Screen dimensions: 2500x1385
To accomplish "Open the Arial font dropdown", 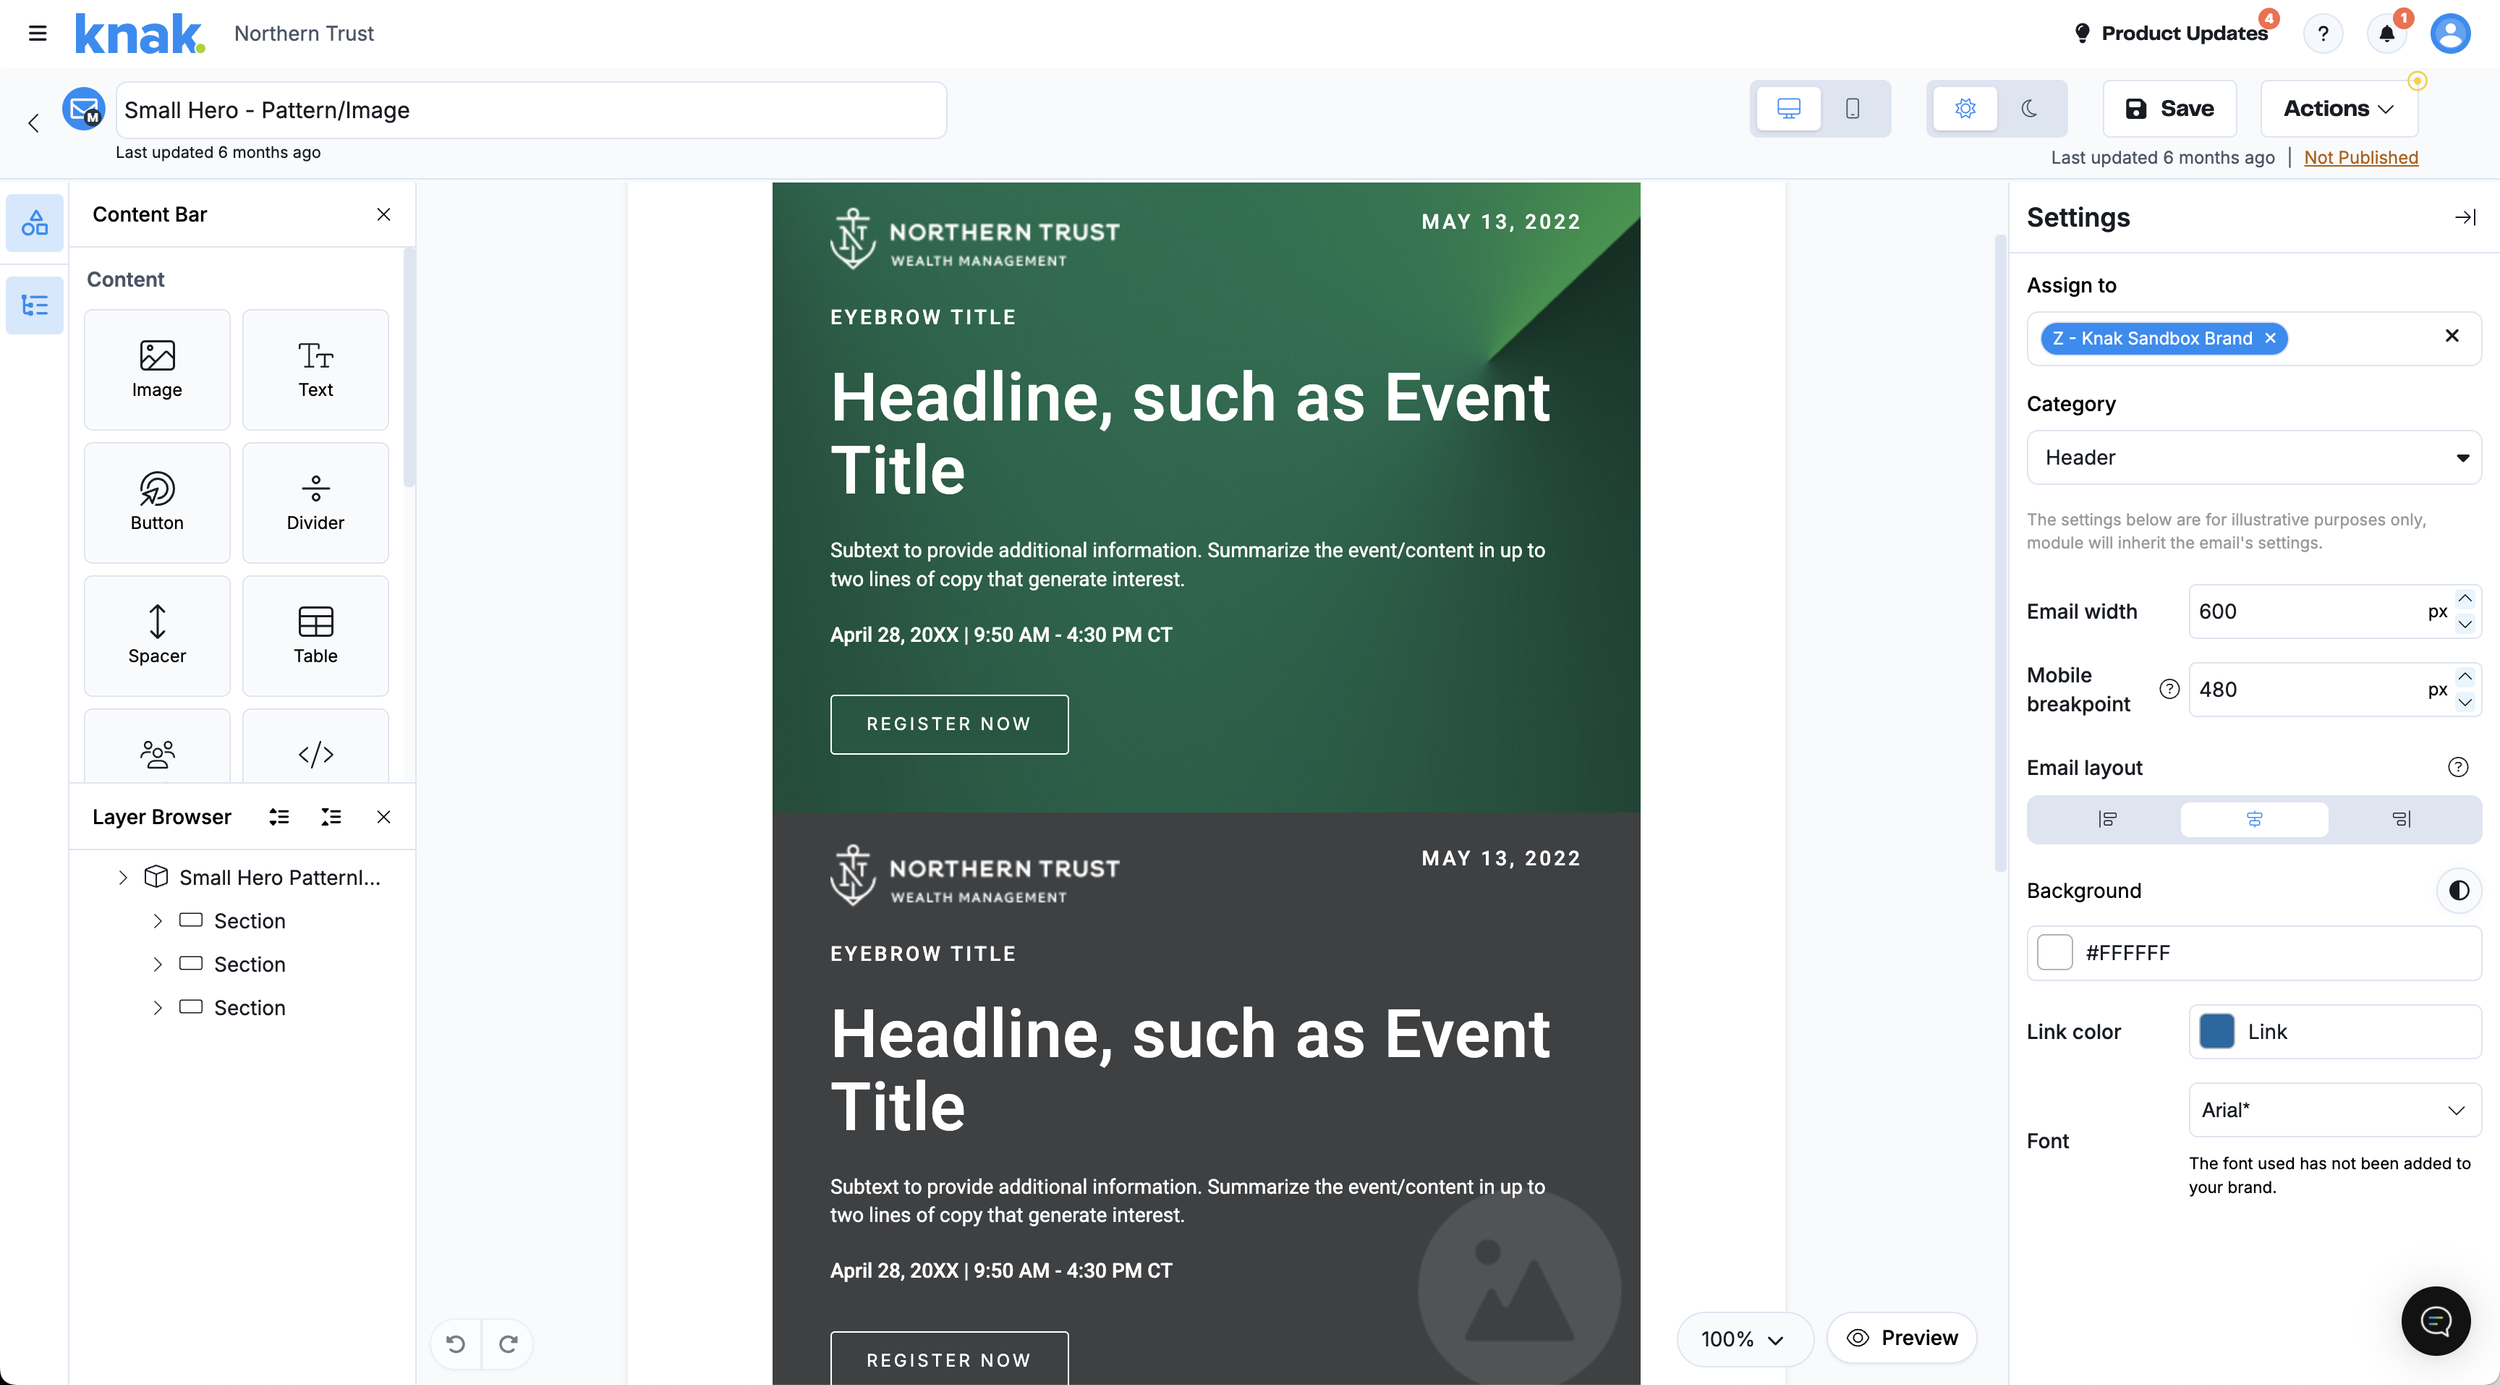I will [x=2335, y=1110].
